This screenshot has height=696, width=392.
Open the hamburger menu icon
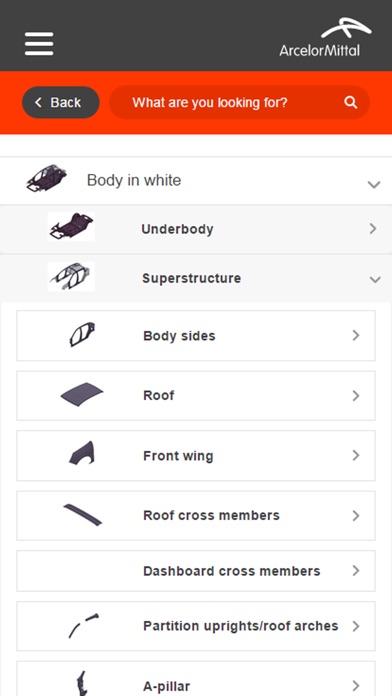[x=39, y=44]
